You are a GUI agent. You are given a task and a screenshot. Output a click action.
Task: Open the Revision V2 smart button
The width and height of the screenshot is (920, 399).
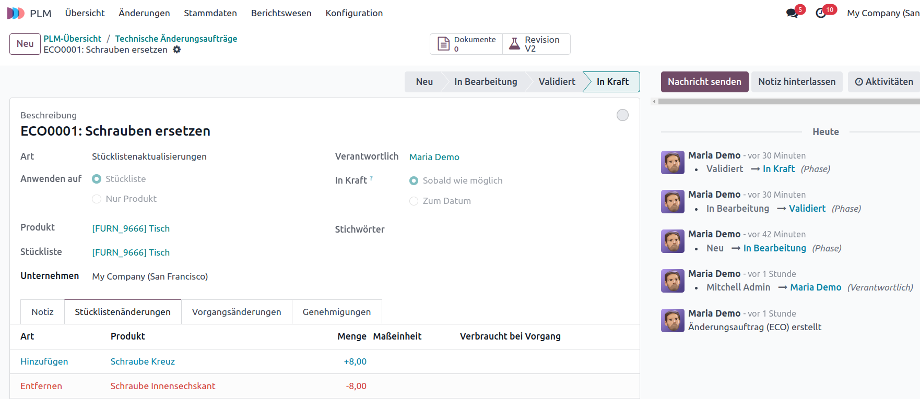(536, 44)
